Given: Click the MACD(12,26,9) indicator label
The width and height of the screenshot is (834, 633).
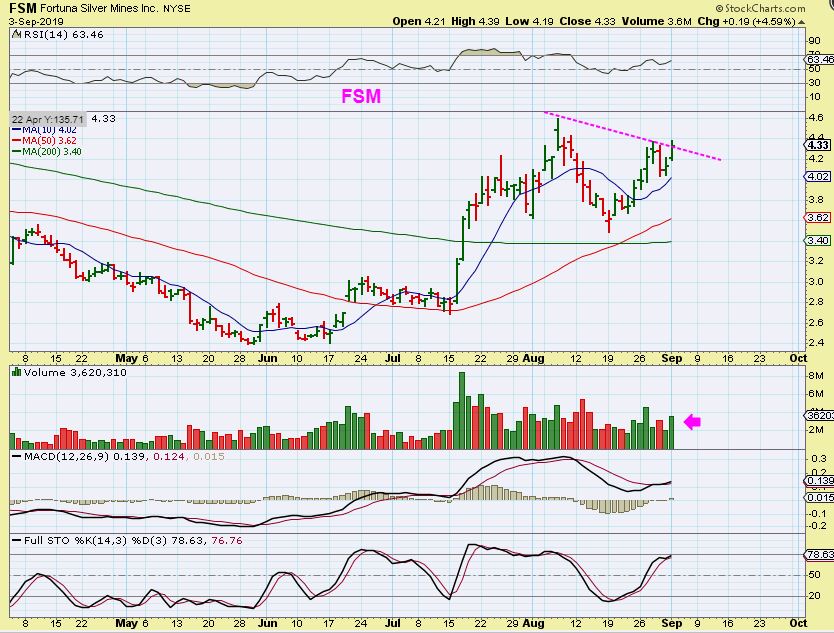Looking at the screenshot, I should pos(67,456).
